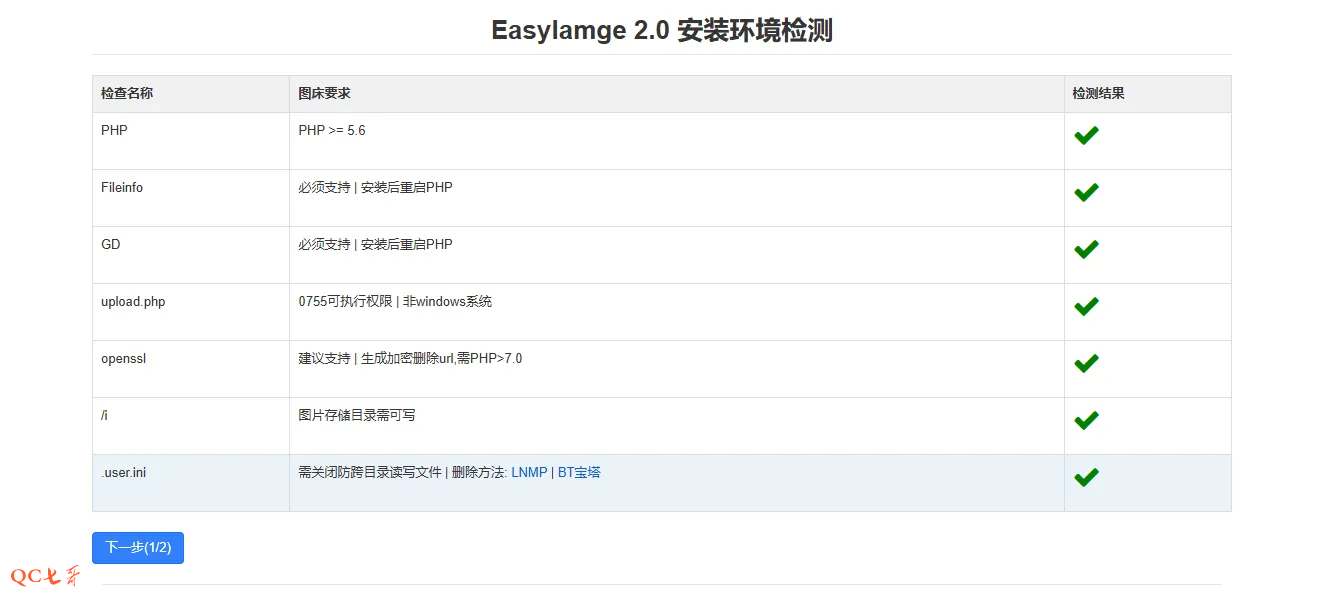Click the openssl requirement description text

[x=410, y=358]
